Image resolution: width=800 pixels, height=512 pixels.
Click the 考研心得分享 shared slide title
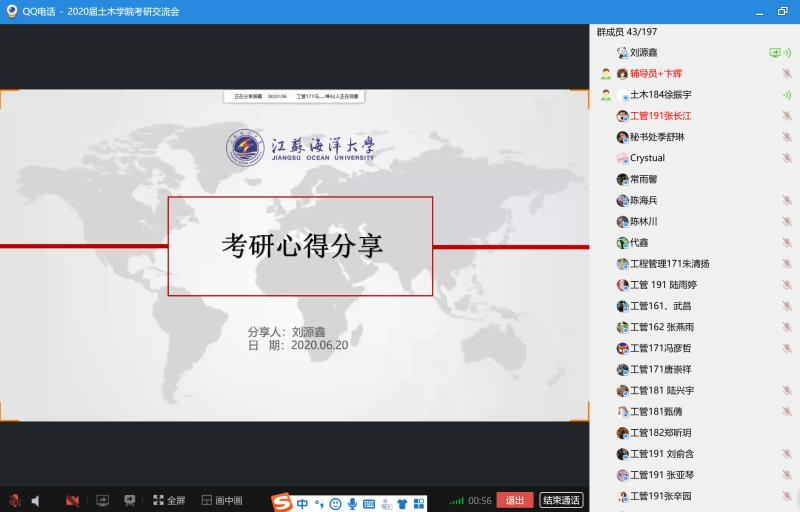[x=301, y=246]
